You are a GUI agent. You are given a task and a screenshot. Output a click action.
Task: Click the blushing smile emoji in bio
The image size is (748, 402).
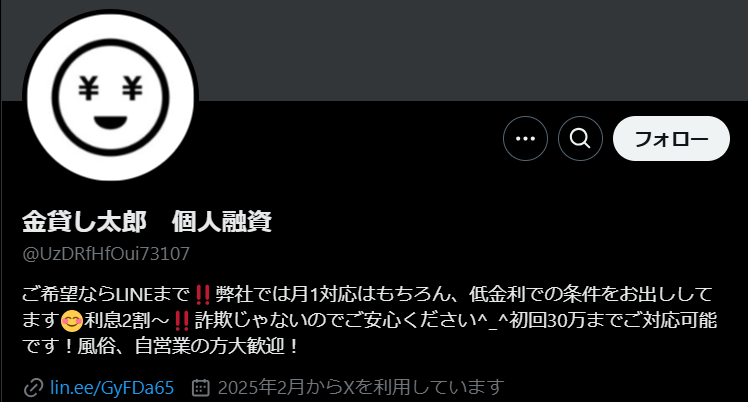click(x=72, y=320)
